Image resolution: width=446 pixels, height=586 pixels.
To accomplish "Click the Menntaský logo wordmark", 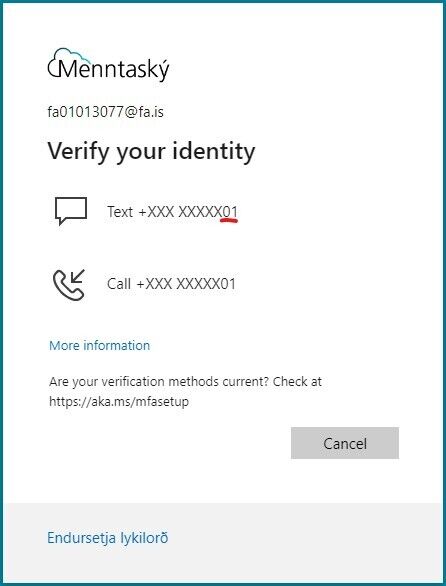I will click(114, 70).
